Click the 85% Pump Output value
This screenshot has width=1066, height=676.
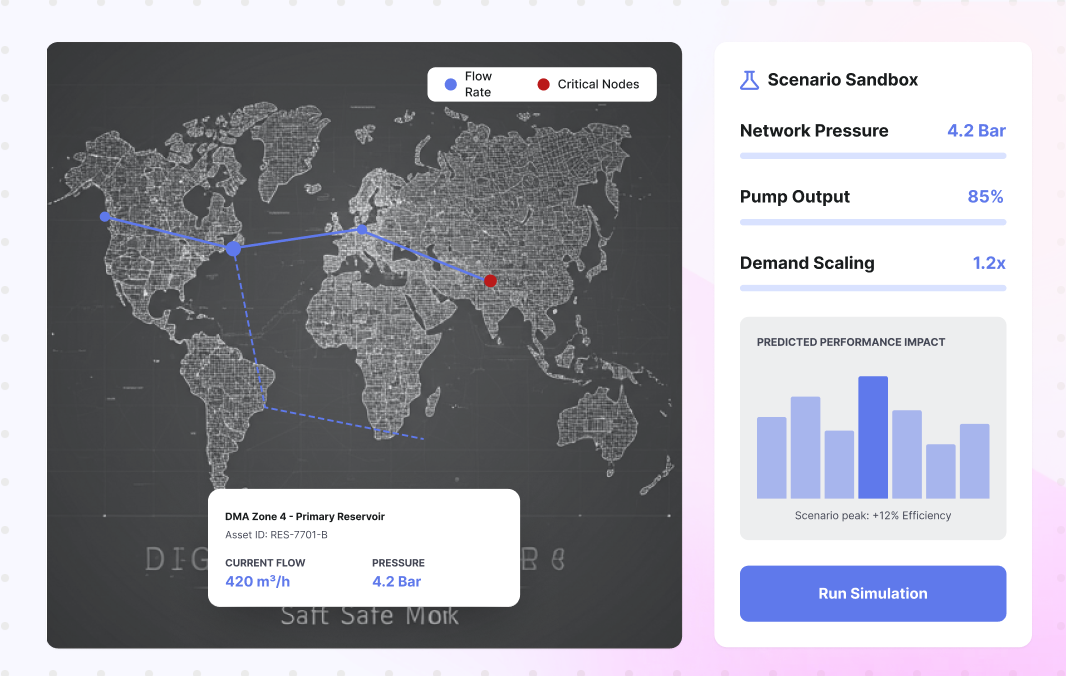coord(985,197)
